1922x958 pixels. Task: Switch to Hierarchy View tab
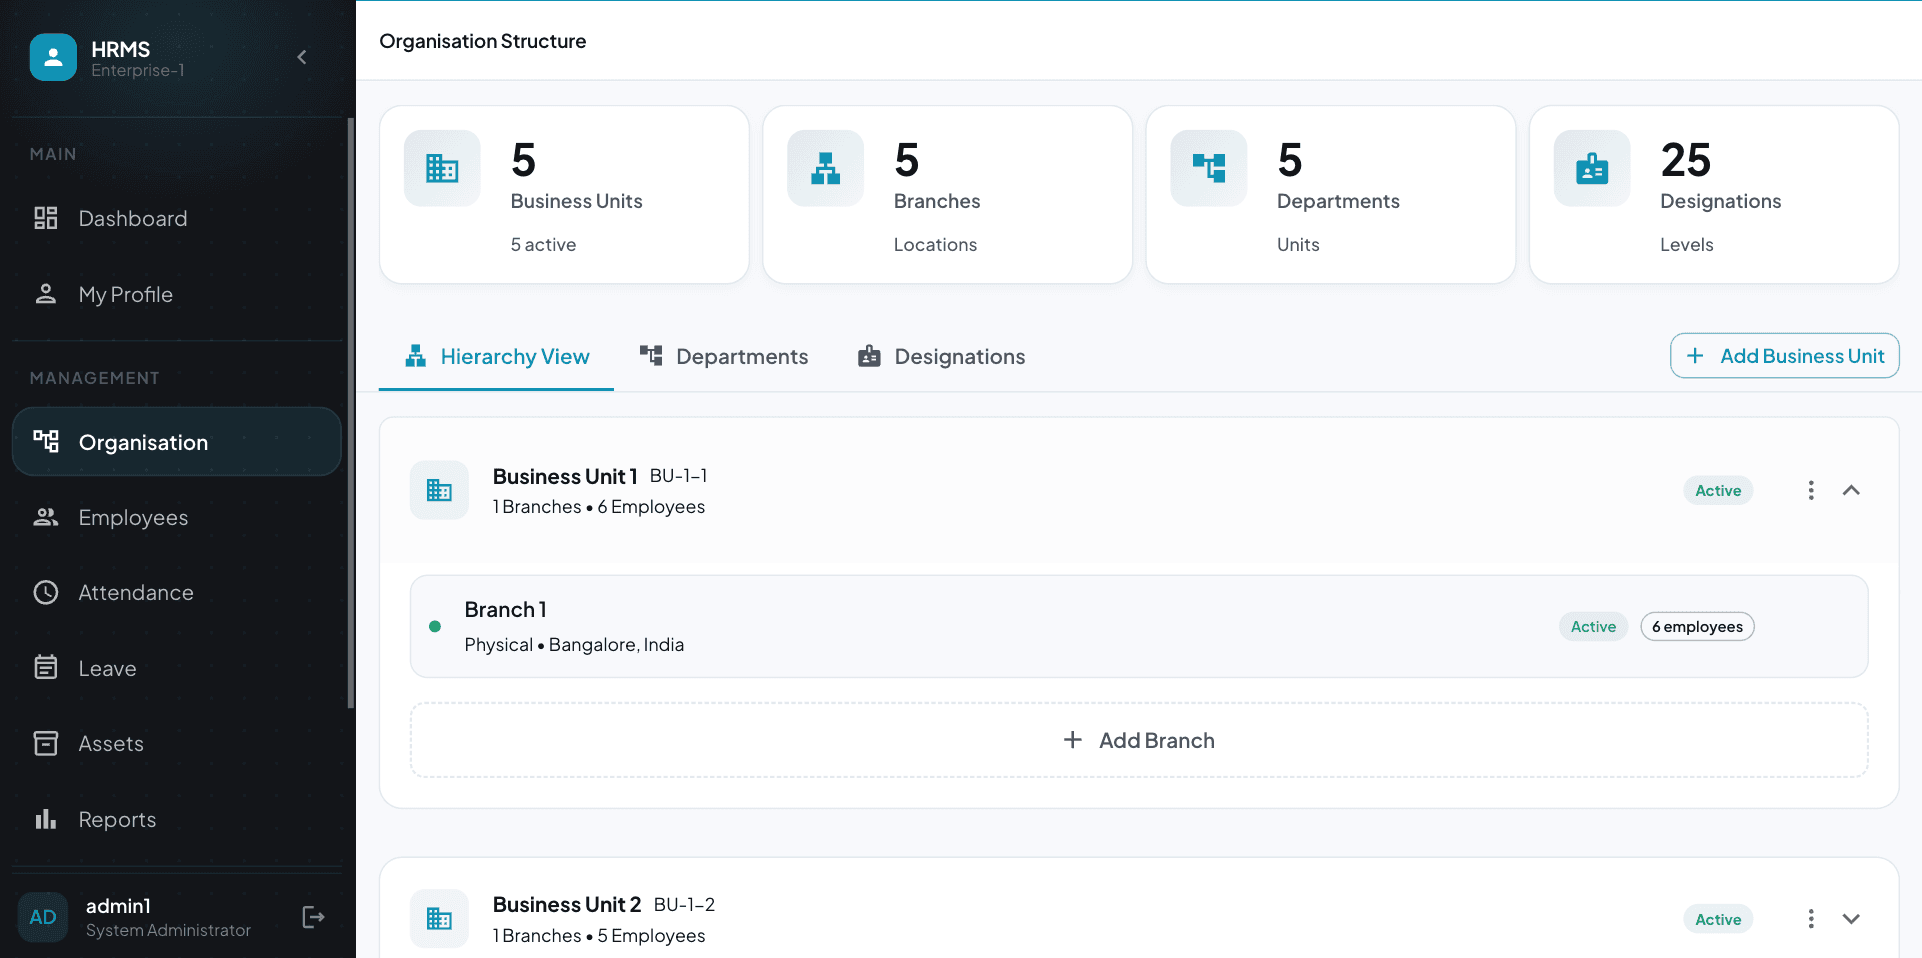497,357
